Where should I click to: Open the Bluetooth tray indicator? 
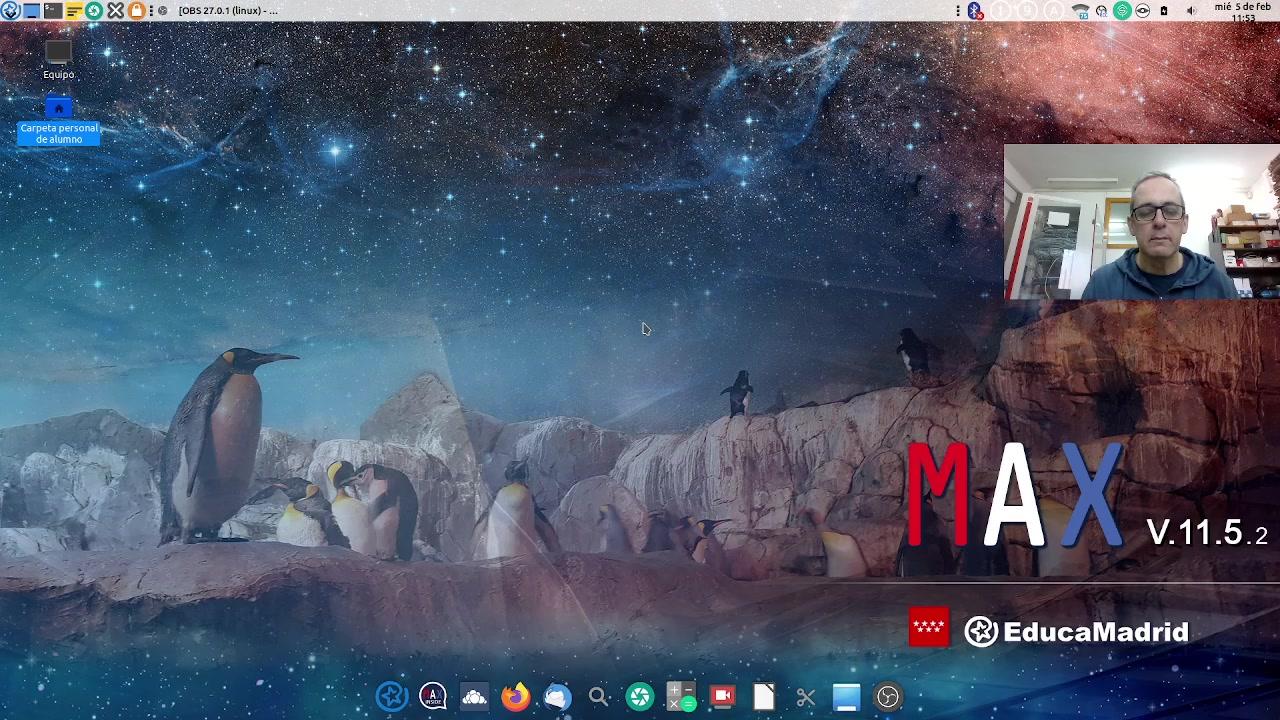pos(975,10)
